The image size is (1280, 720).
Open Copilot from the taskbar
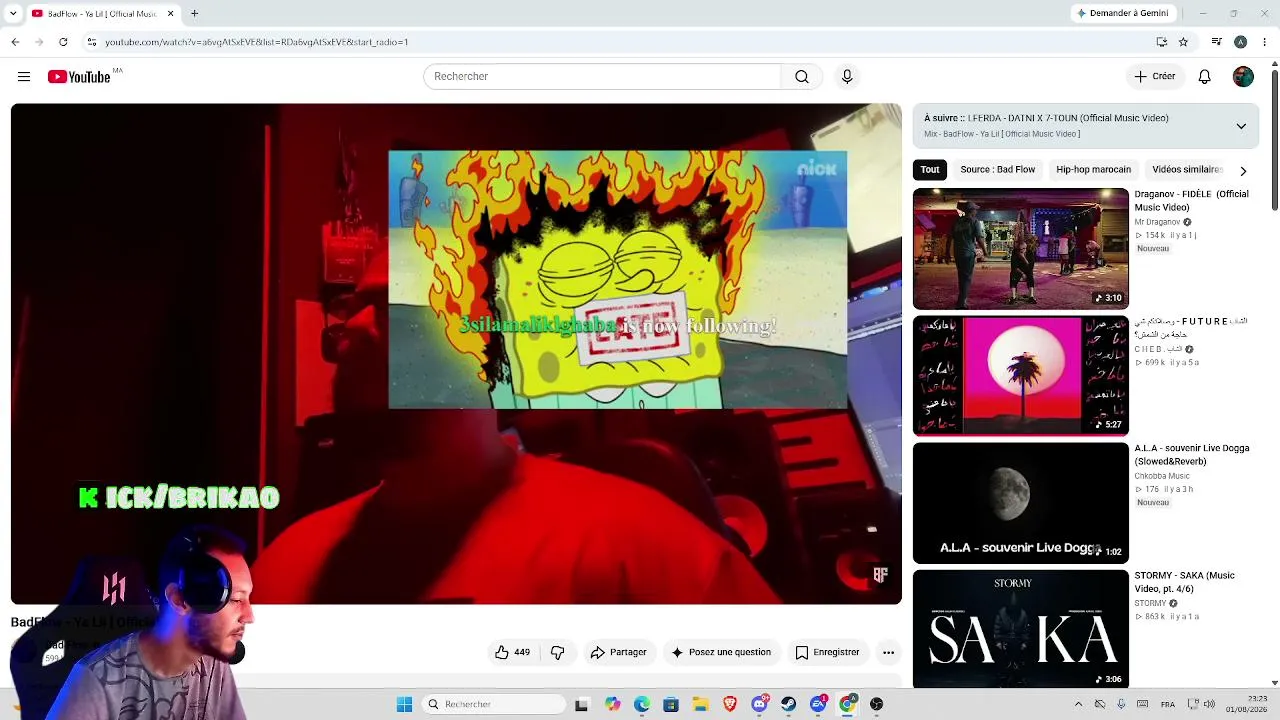(612, 704)
